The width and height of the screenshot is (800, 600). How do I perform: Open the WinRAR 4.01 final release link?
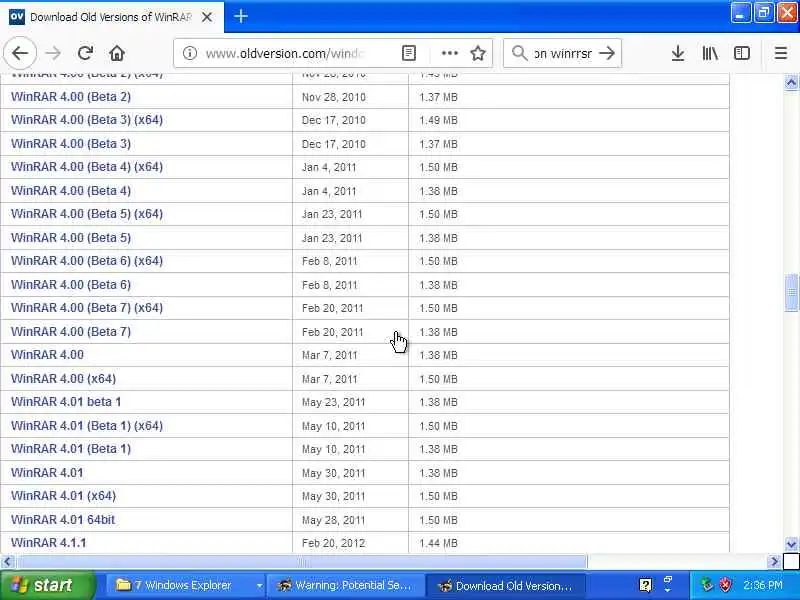(x=47, y=472)
